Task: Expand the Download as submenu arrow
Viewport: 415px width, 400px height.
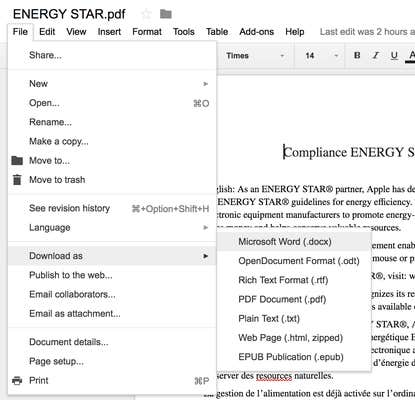Action: 206,256
